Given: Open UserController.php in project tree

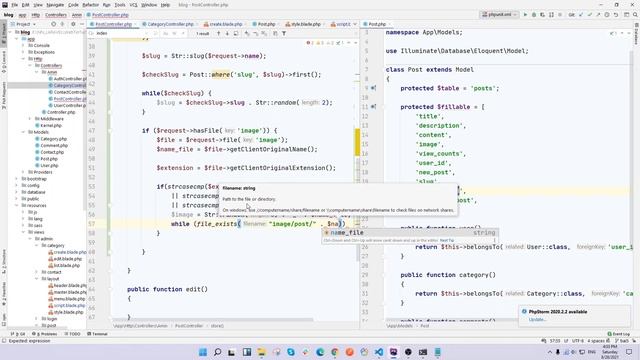Looking at the screenshot, I should (x=68, y=105).
